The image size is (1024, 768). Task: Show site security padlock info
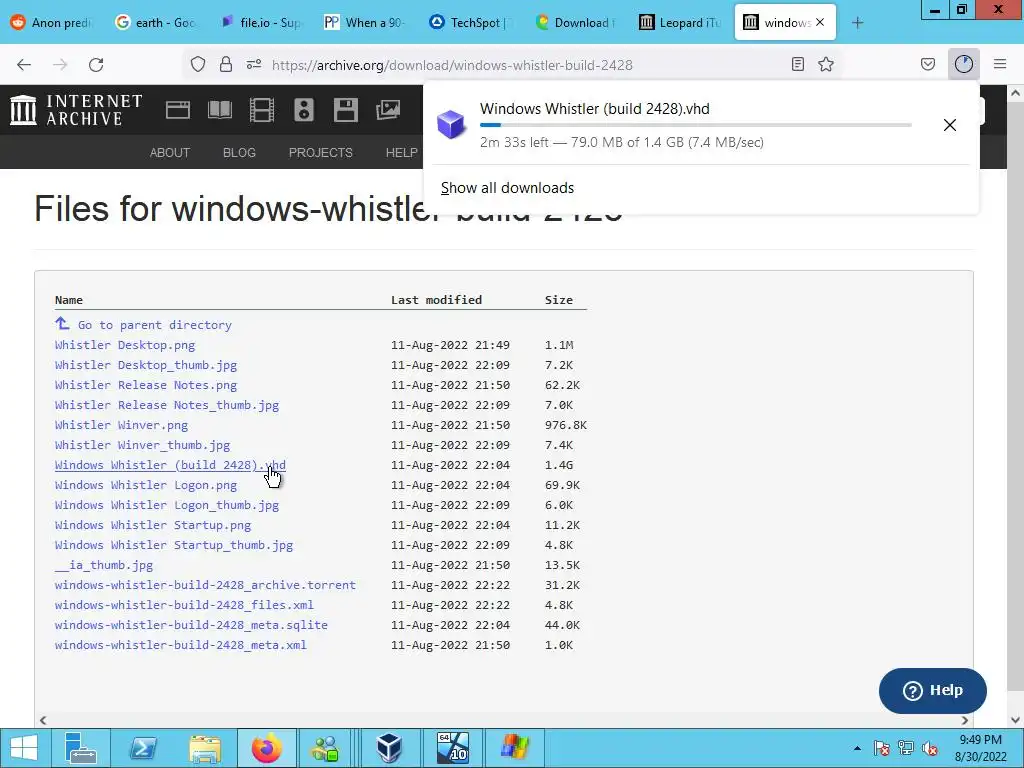pos(226,65)
